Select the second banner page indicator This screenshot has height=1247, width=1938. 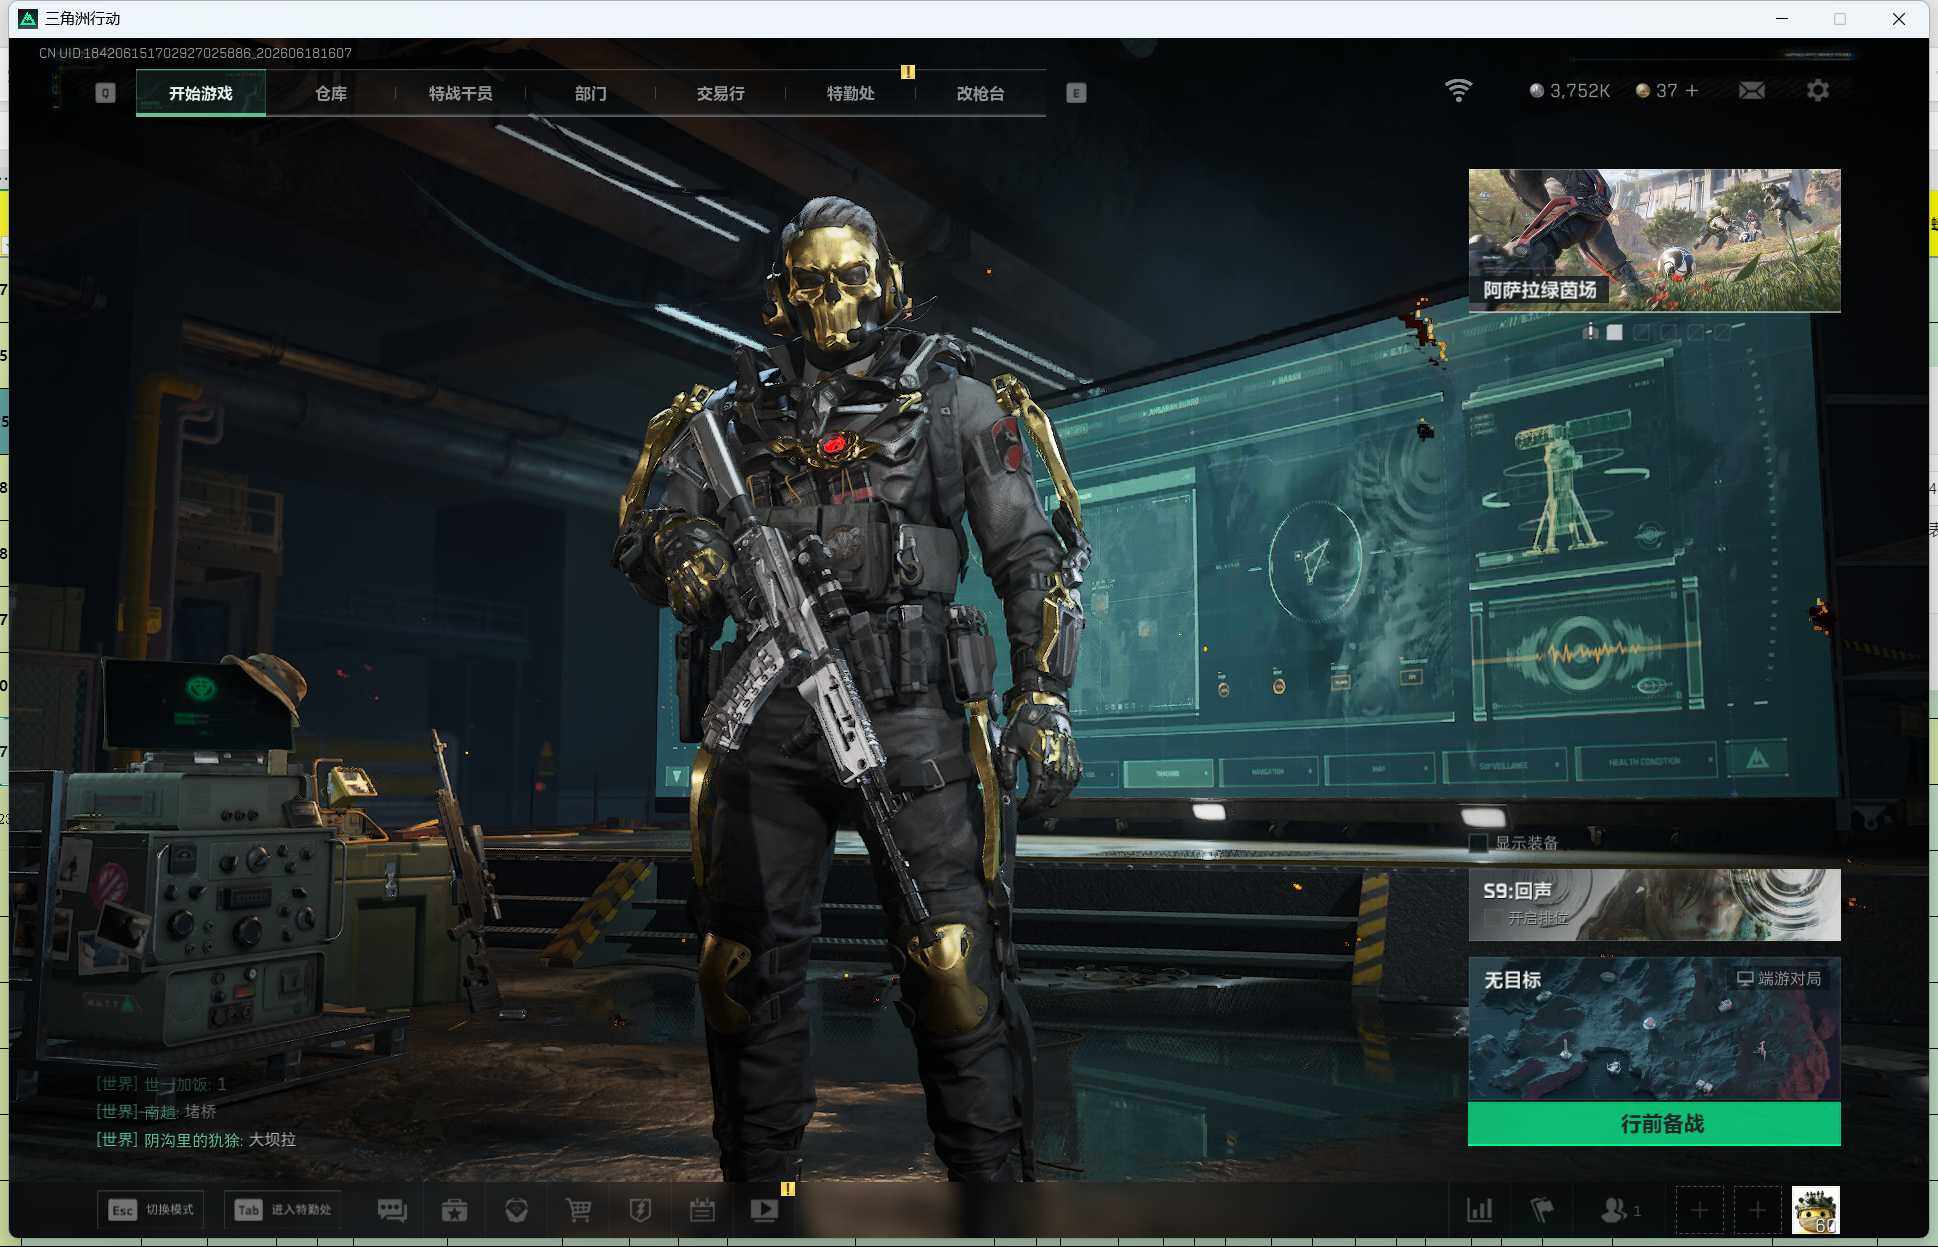[x=1615, y=332]
